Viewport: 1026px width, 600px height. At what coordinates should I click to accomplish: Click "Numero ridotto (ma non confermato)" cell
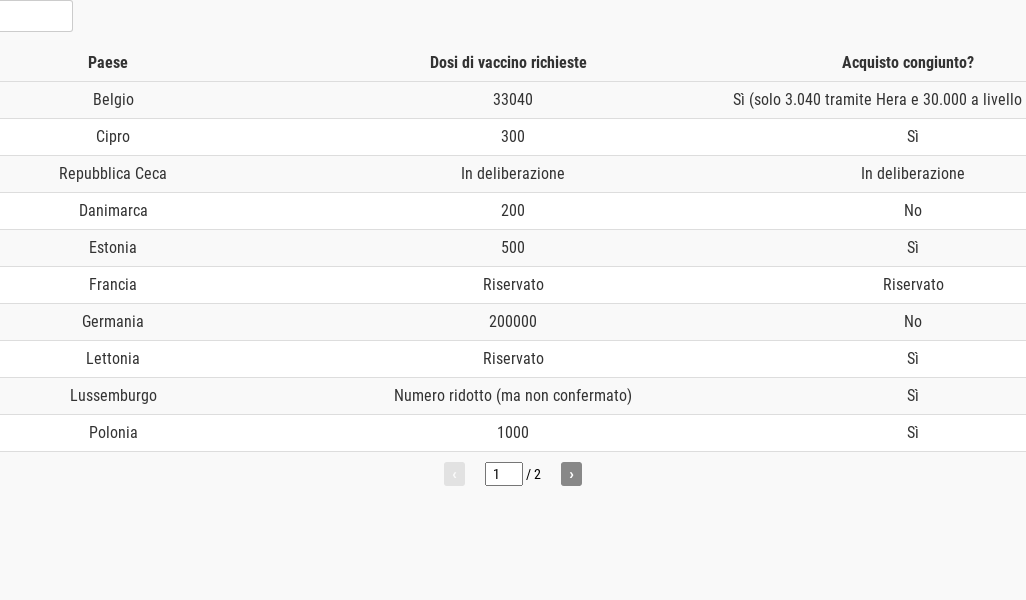[513, 396]
